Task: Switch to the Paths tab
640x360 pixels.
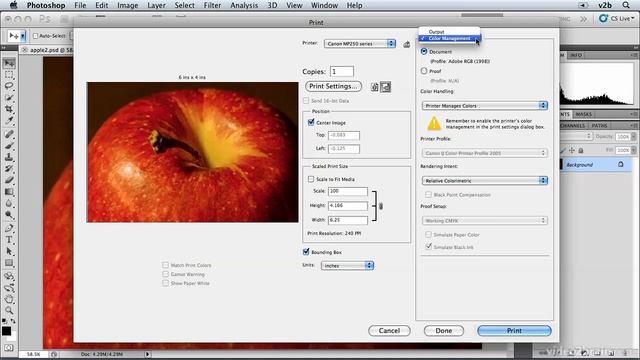Action: pyautogui.click(x=599, y=126)
